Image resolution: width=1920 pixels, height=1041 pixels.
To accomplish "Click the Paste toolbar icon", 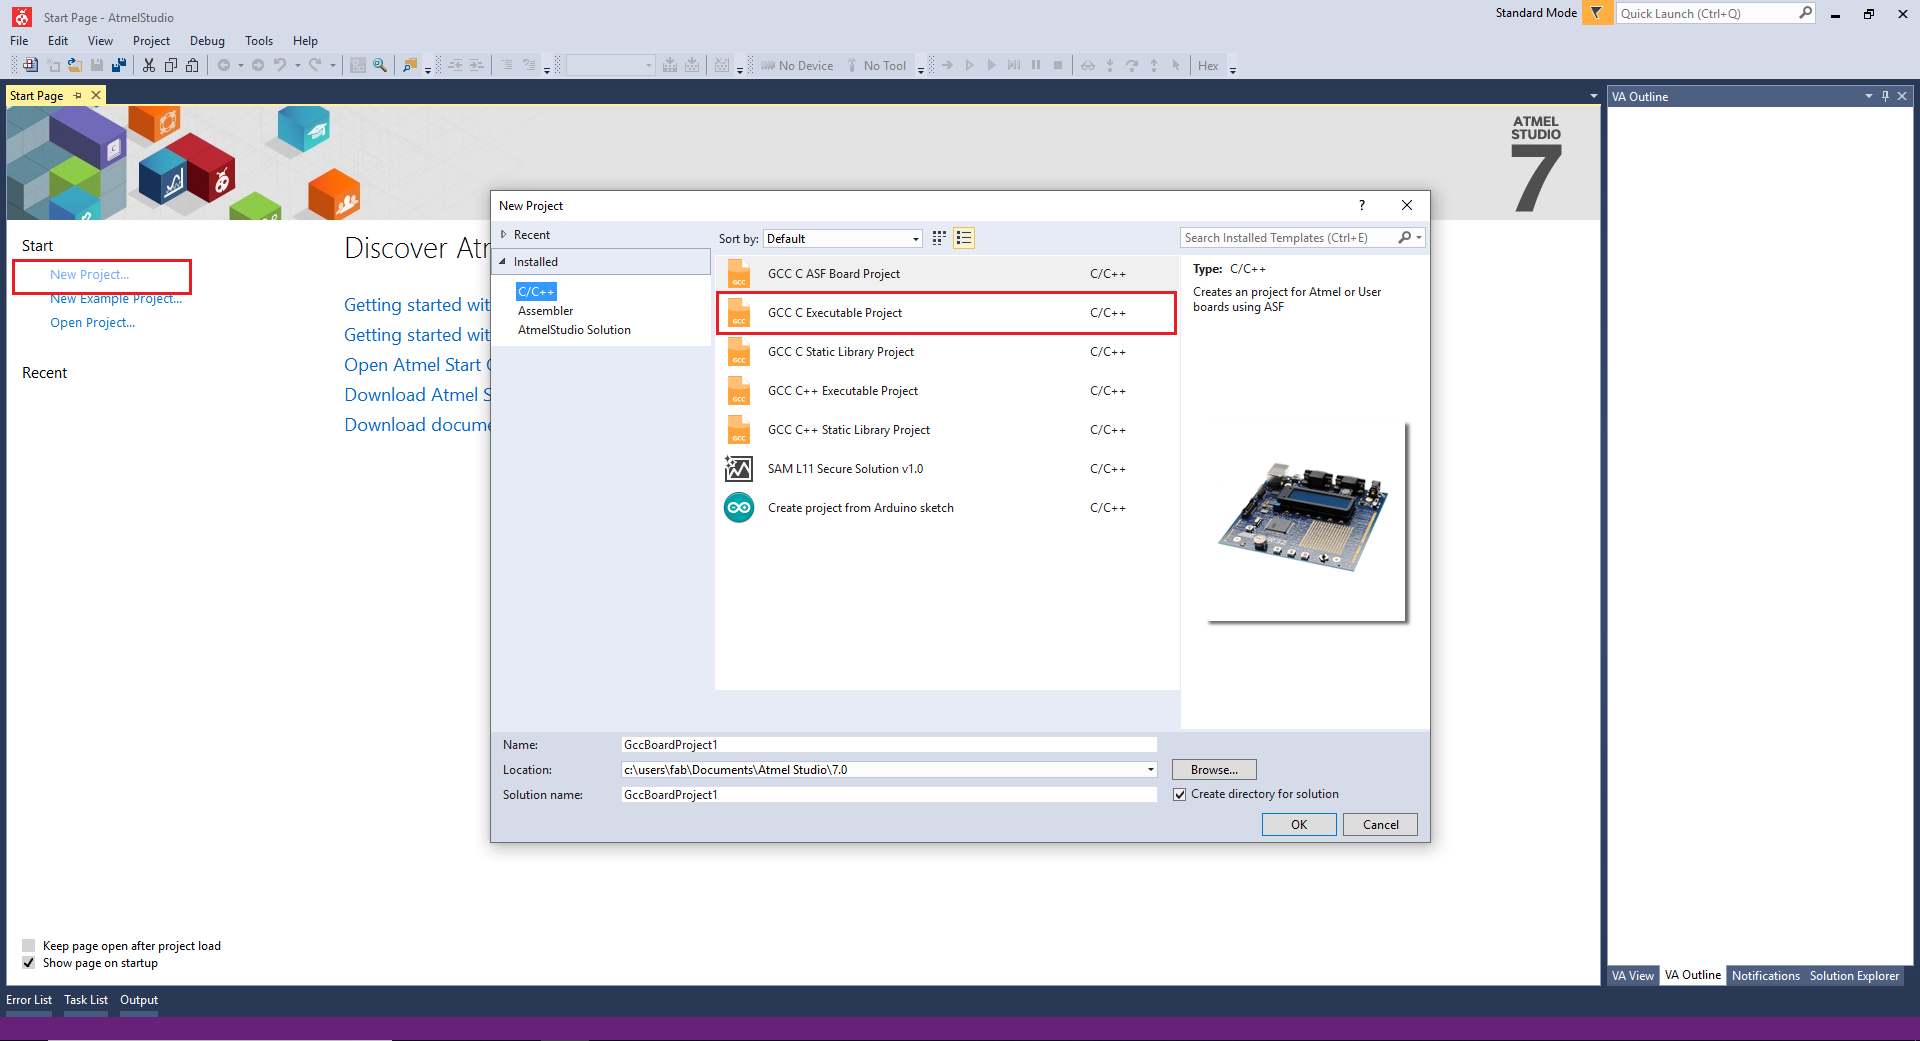I will [x=193, y=66].
